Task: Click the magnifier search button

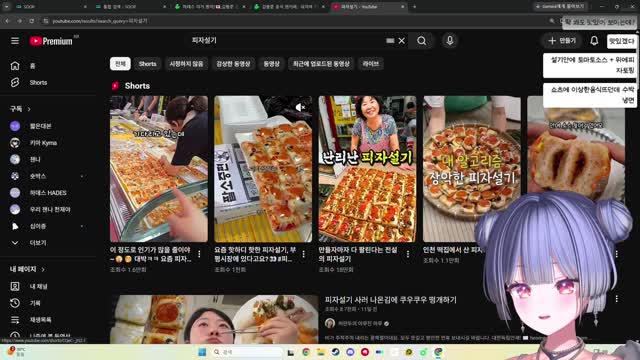Action: (x=422, y=41)
